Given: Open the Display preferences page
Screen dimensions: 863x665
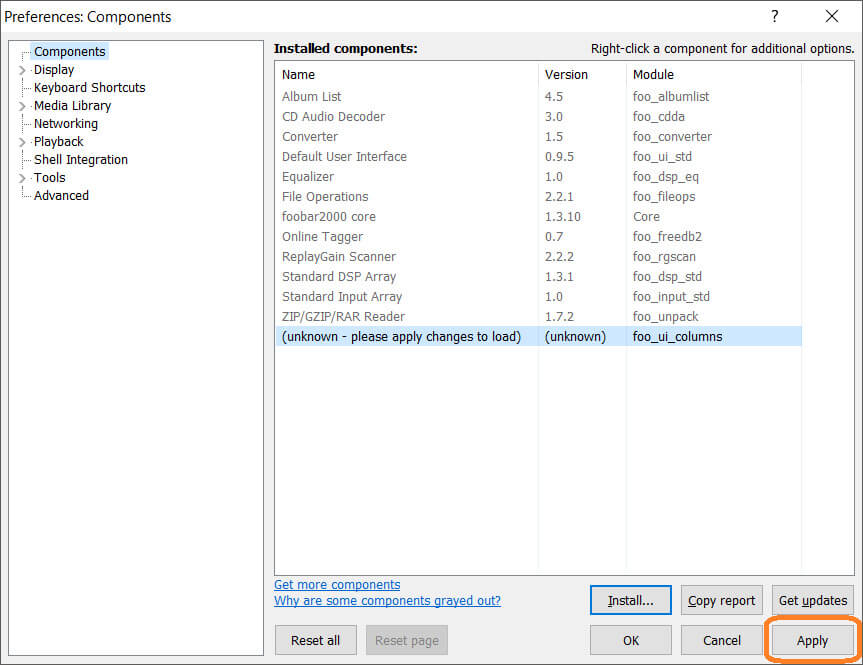Looking at the screenshot, I should pyautogui.click(x=54, y=70).
